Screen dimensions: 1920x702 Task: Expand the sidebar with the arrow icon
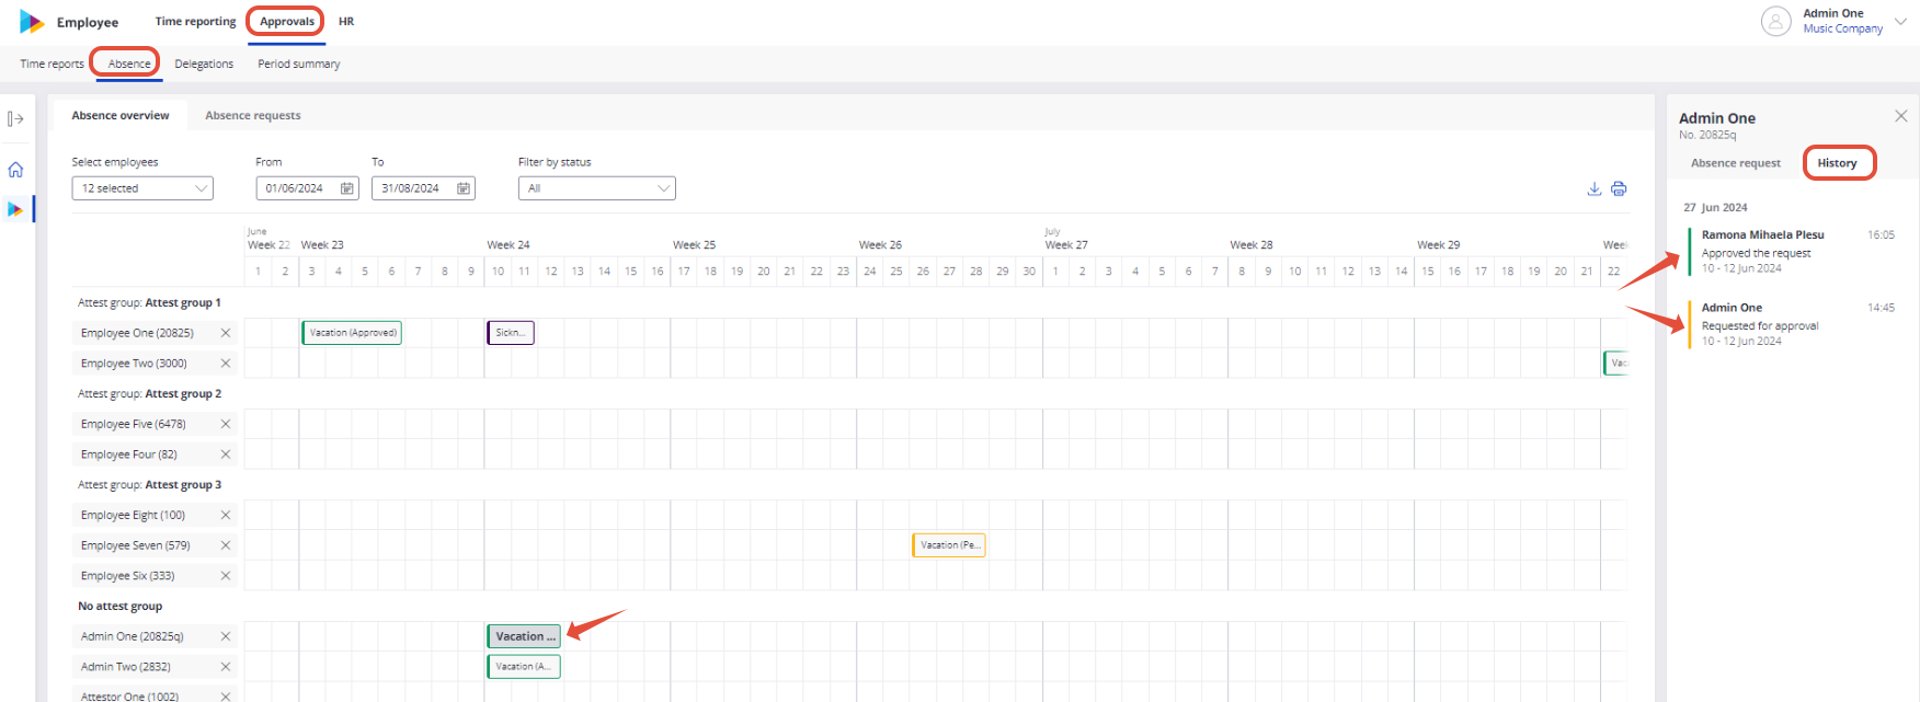15,119
